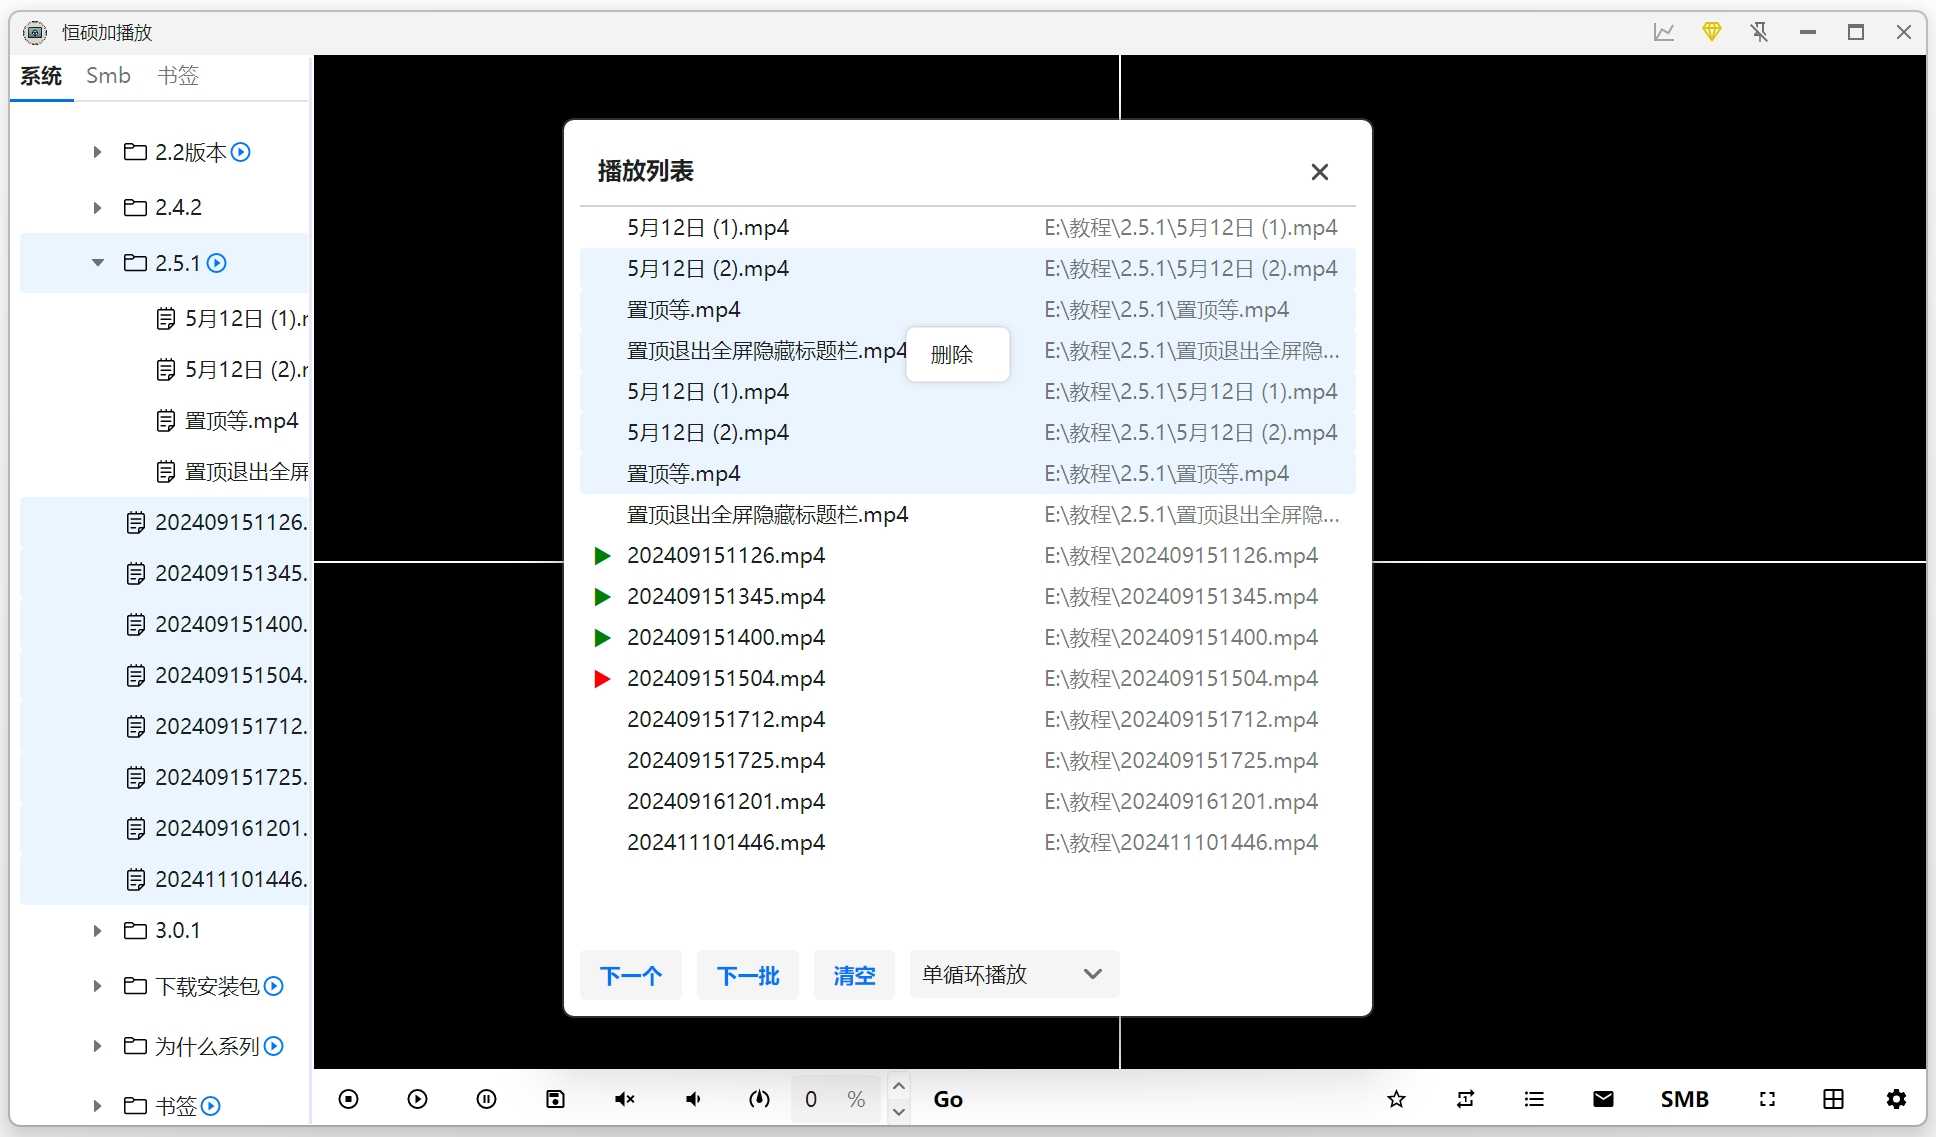Click the 下一批 button
This screenshot has width=1936, height=1137.
click(747, 975)
